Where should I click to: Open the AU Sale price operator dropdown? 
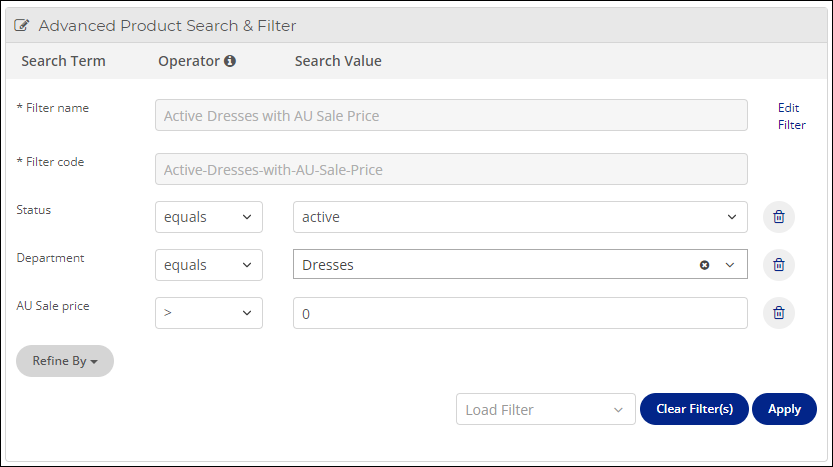(209, 313)
